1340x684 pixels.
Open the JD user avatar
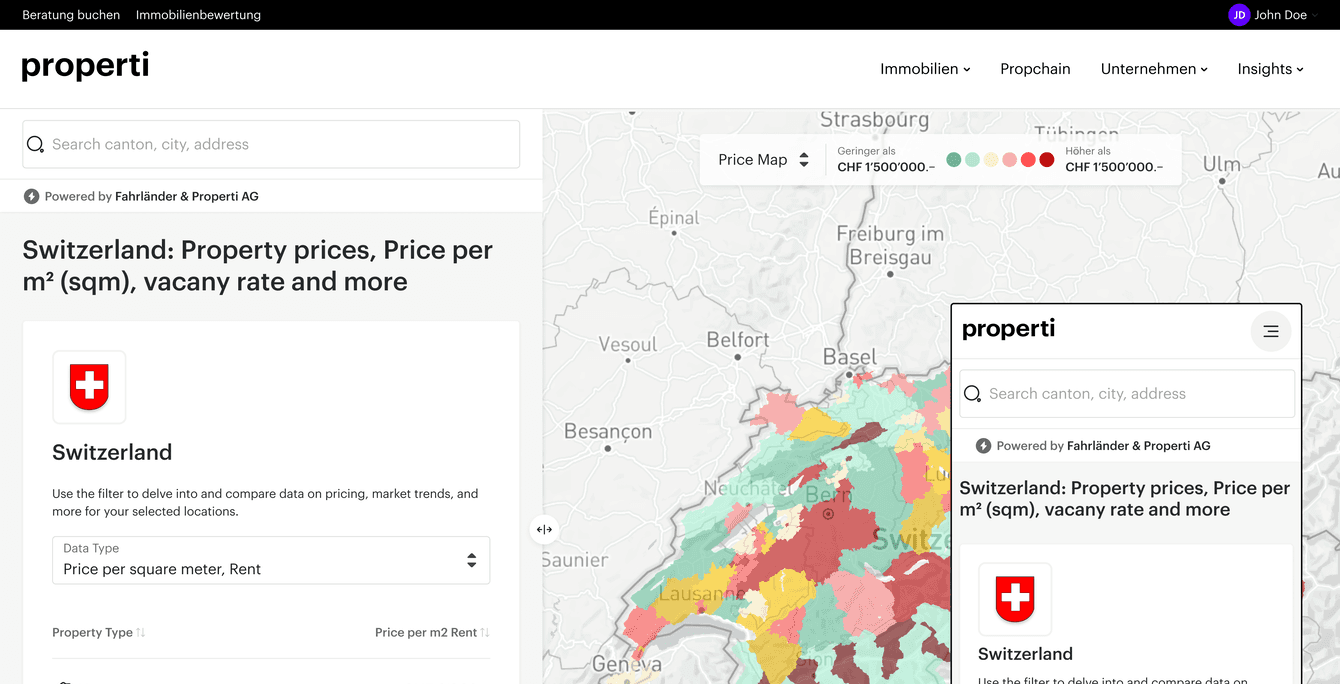[x=1239, y=15]
